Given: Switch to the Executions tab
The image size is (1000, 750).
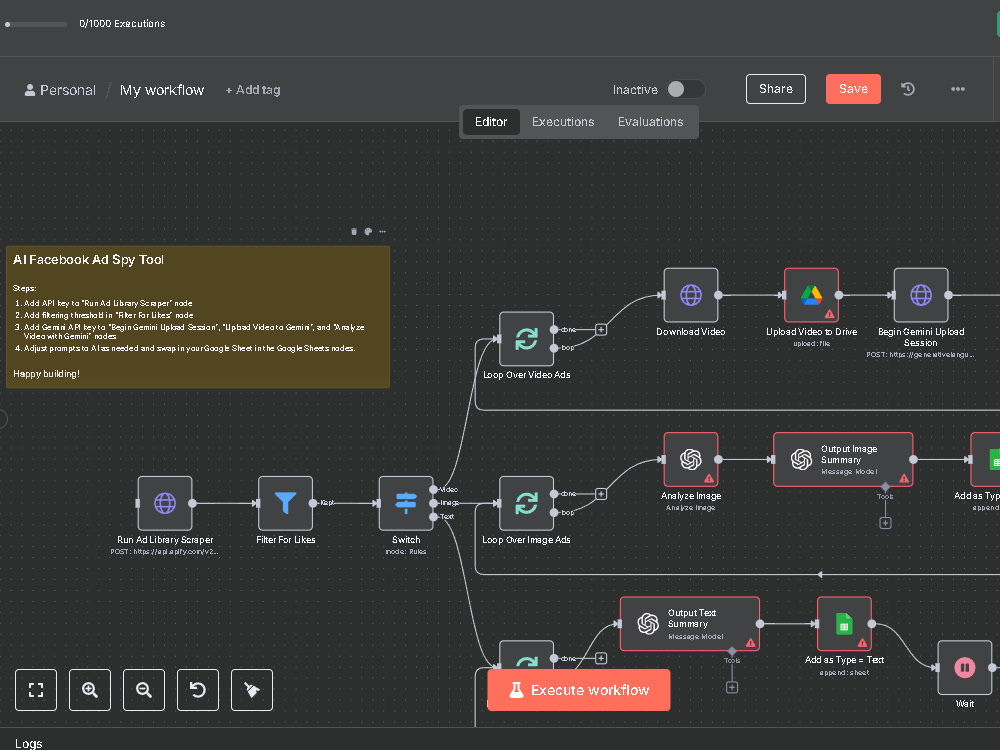Looking at the screenshot, I should pos(563,122).
